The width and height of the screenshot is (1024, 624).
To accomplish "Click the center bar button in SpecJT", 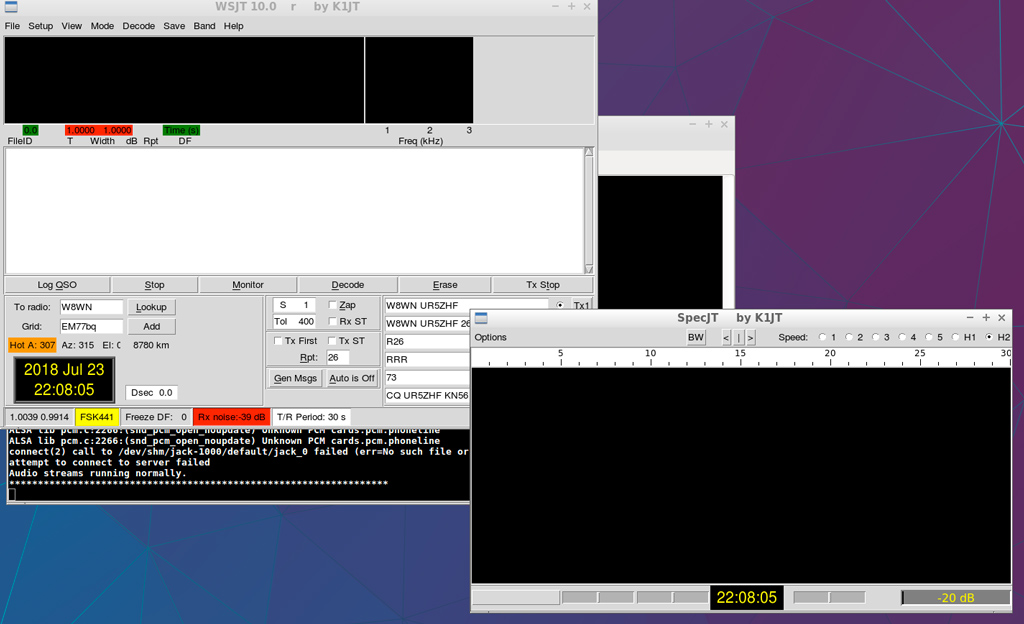I will (739, 337).
